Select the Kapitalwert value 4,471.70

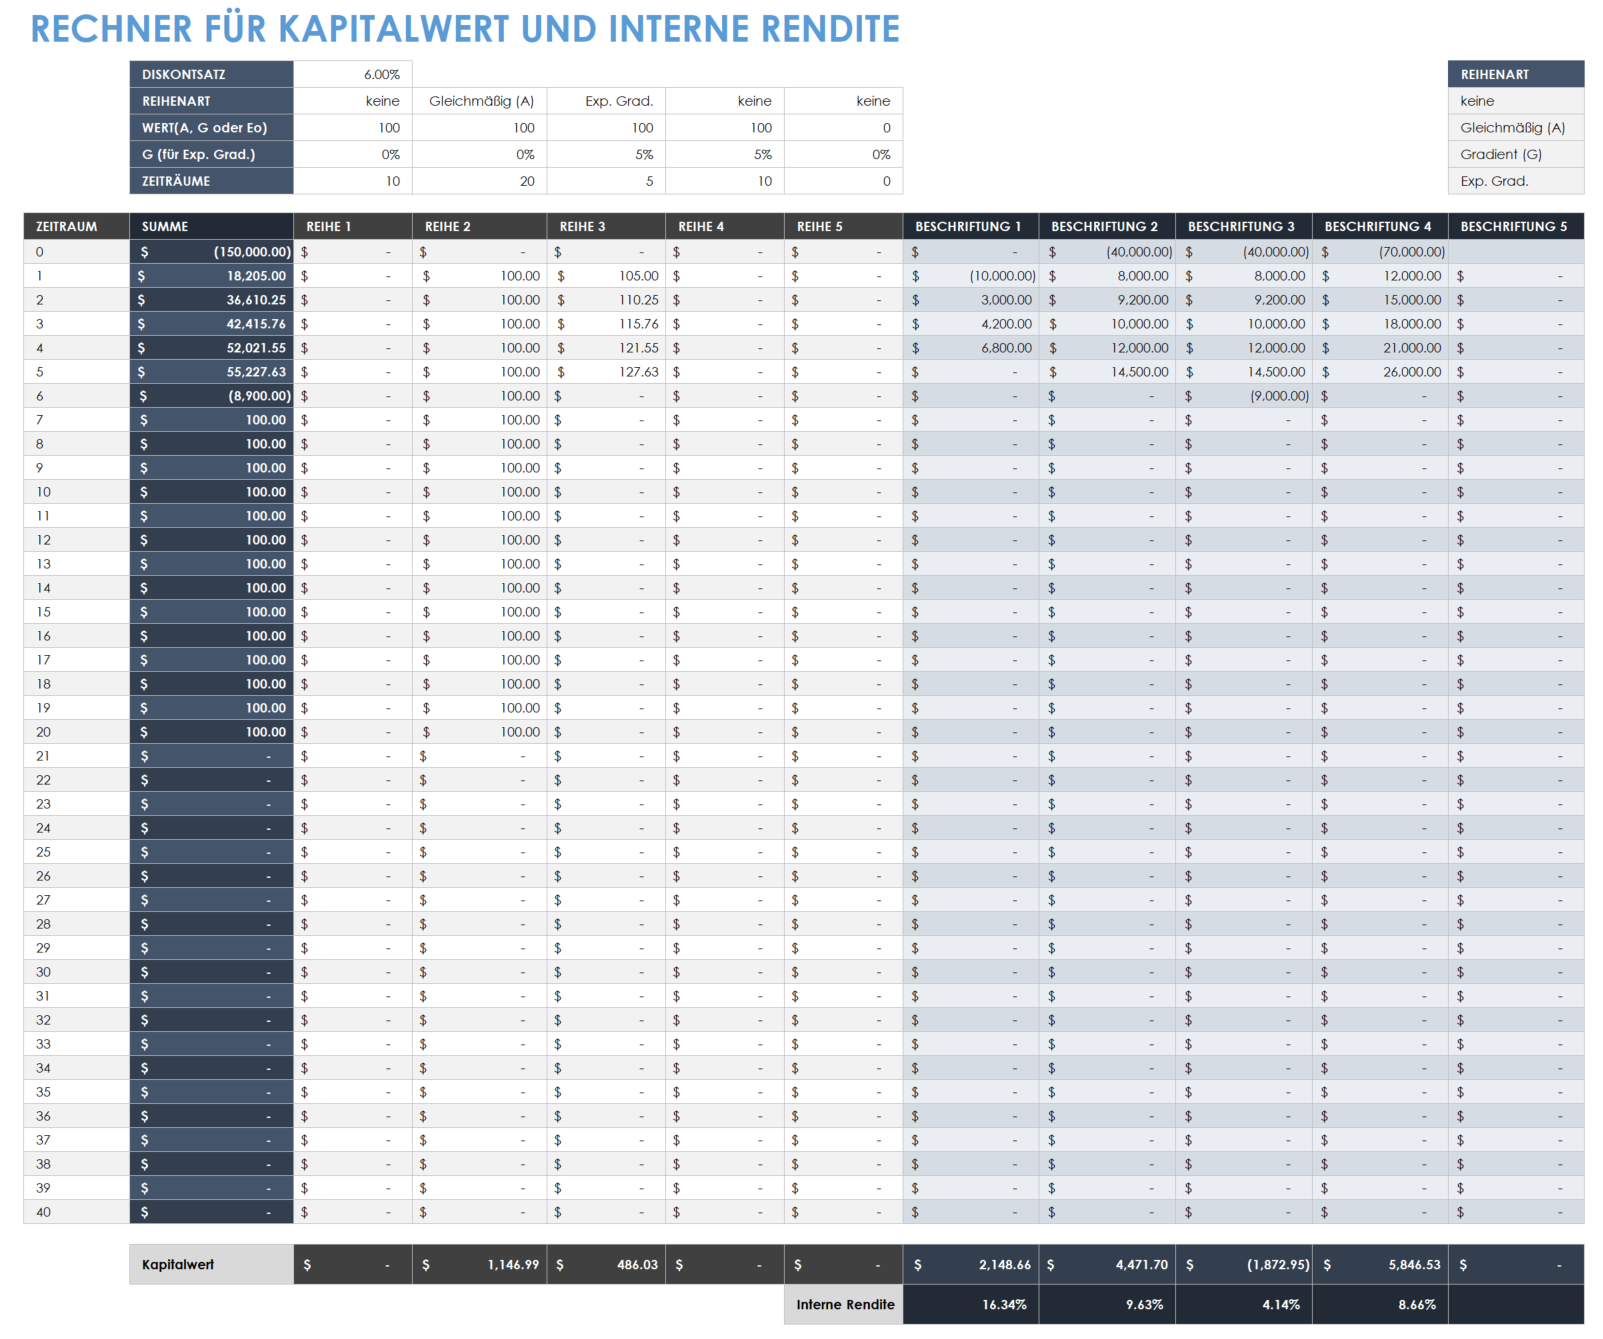(x=1107, y=1265)
